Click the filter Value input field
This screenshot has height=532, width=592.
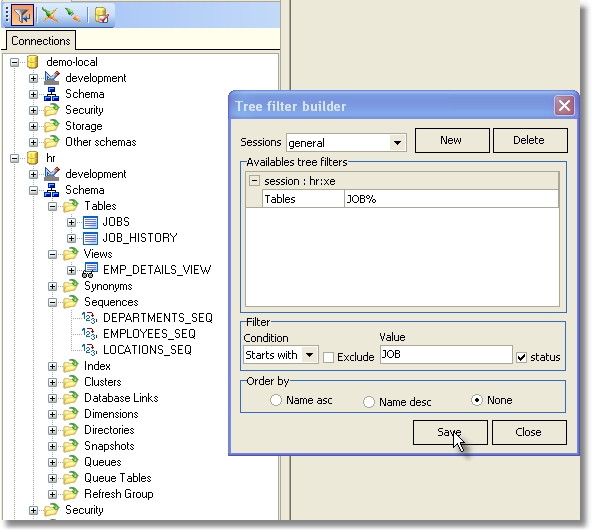pos(446,355)
